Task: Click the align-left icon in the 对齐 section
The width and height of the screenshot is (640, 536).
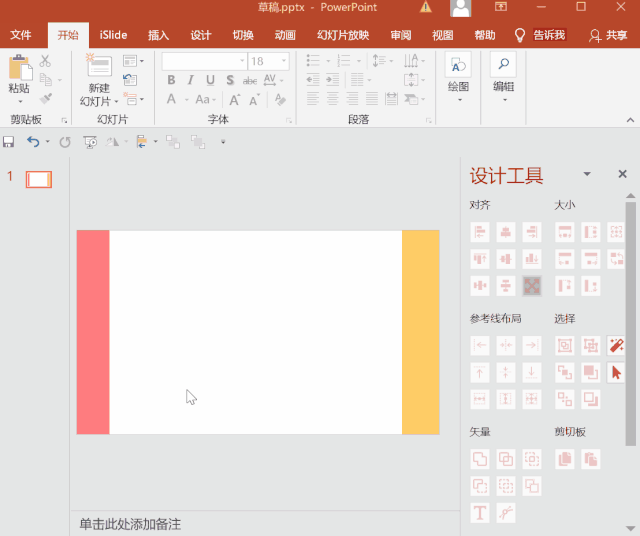Action: (x=480, y=232)
